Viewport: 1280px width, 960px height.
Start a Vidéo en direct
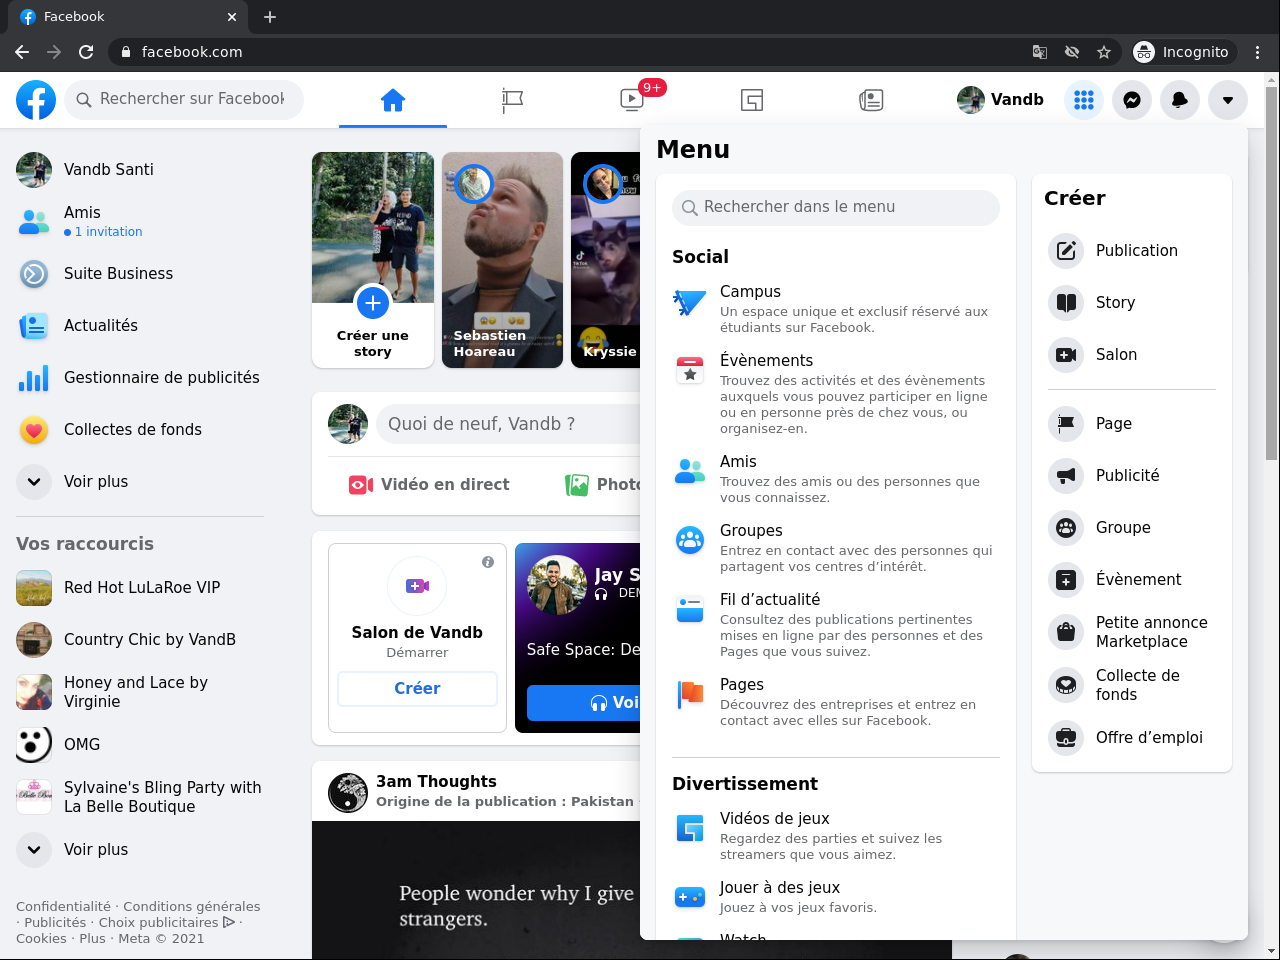(x=429, y=485)
